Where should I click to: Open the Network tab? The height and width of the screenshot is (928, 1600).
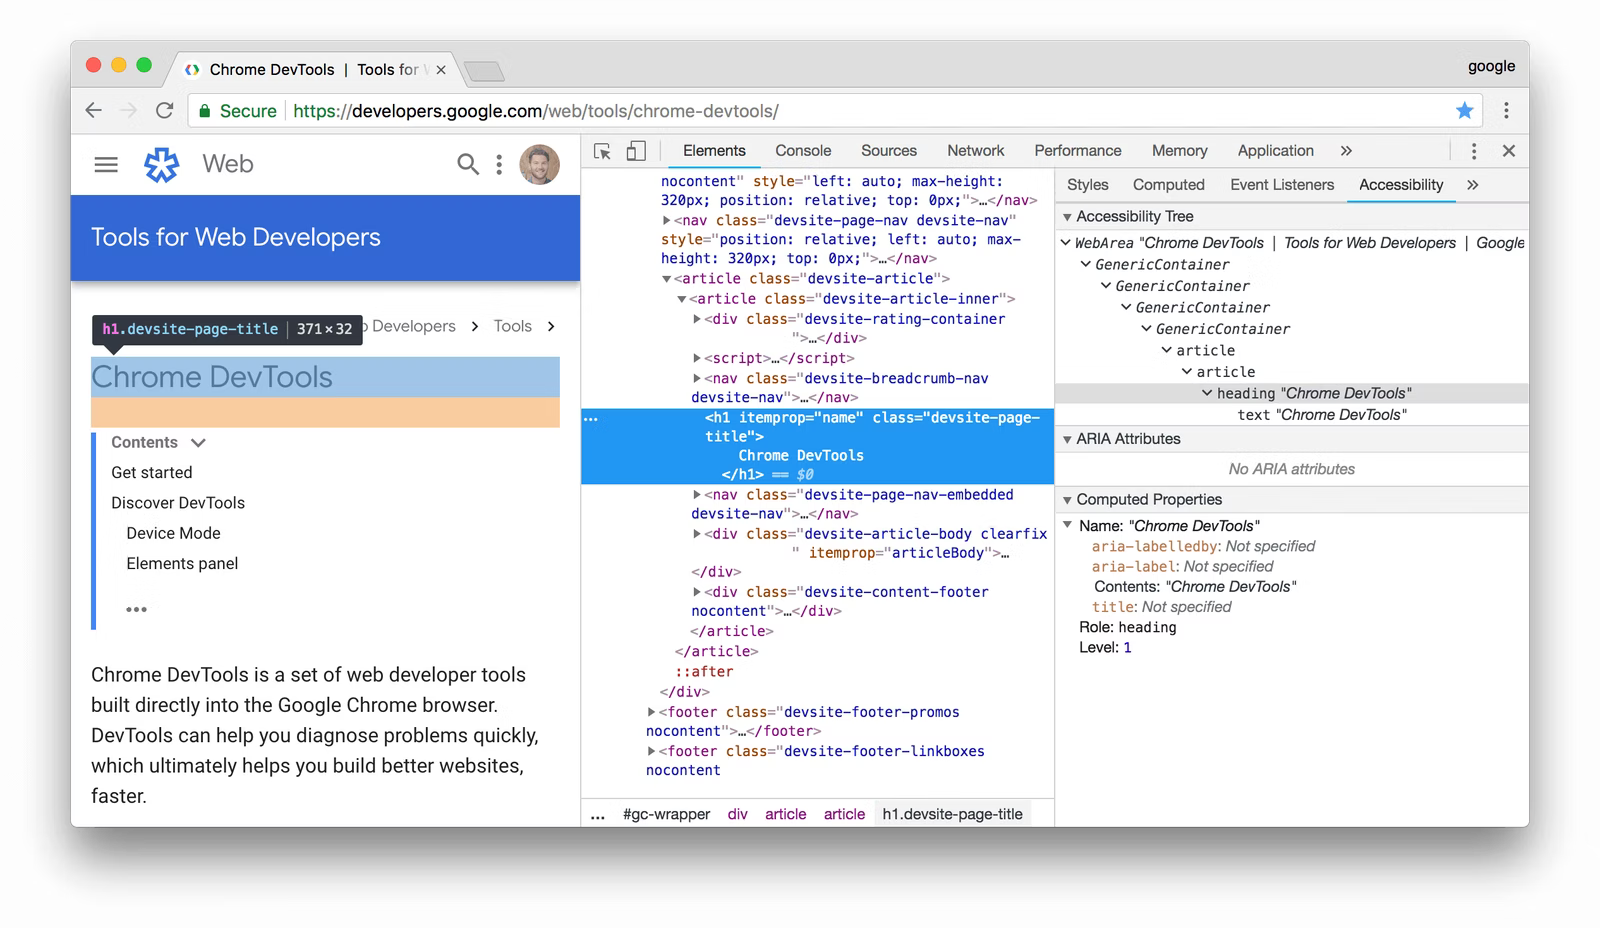coord(976,151)
